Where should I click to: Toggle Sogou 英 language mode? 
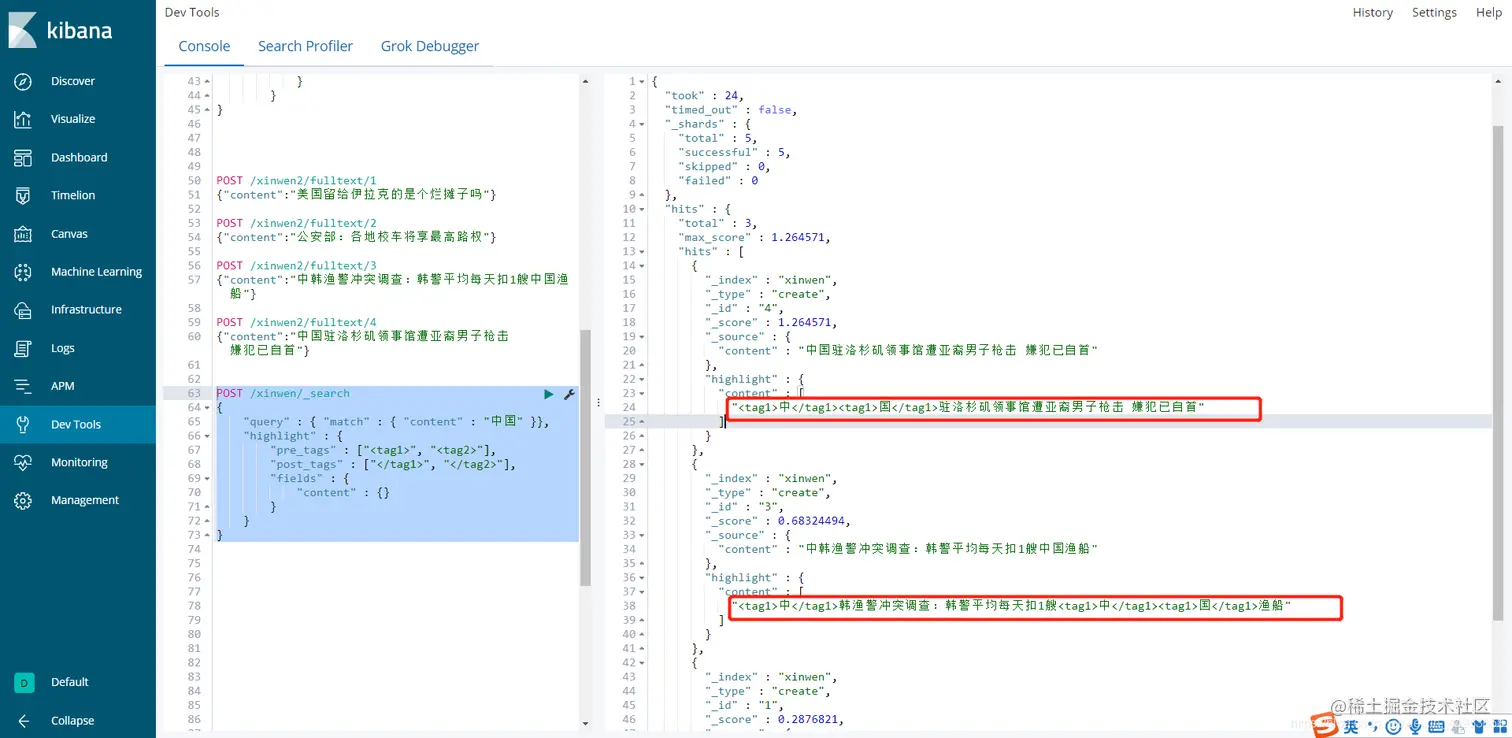1351,727
